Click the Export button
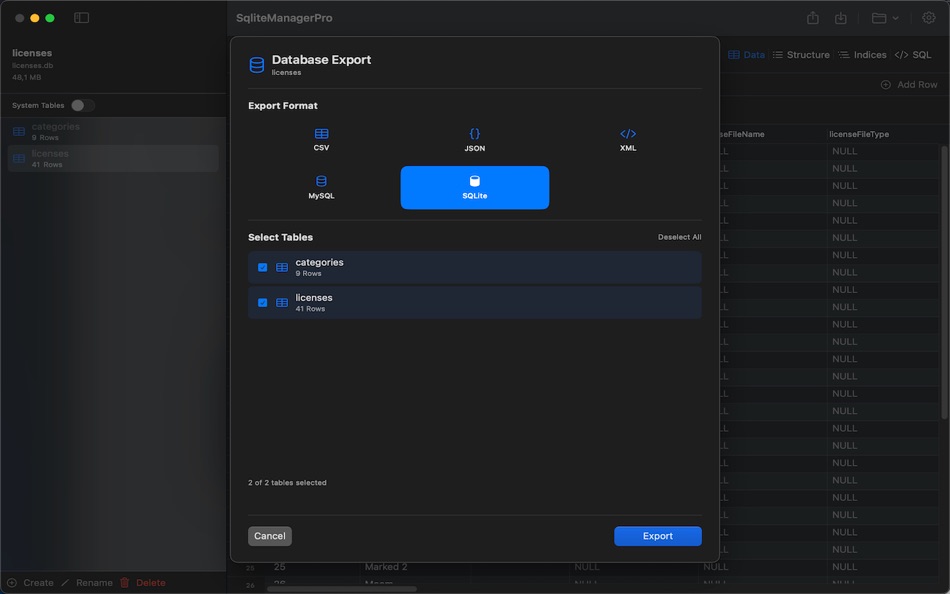 (657, 535)
